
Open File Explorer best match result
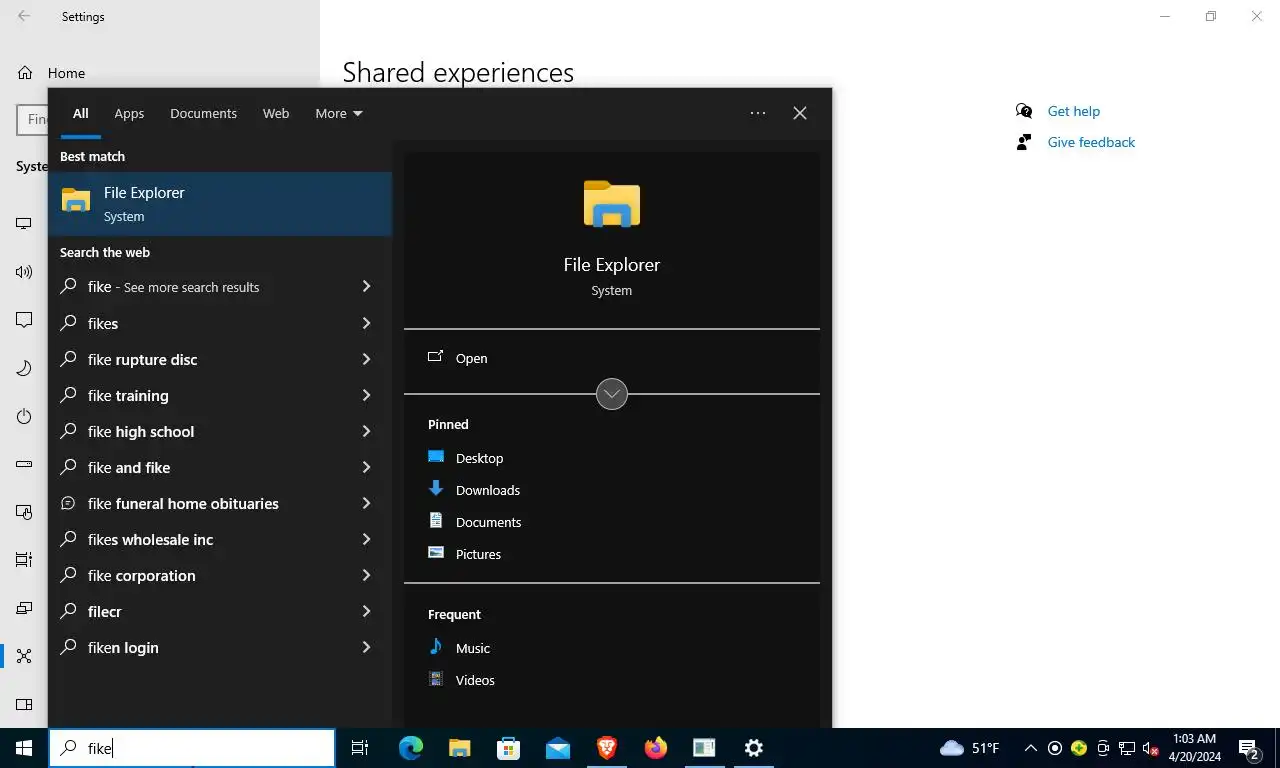[220, 204]
